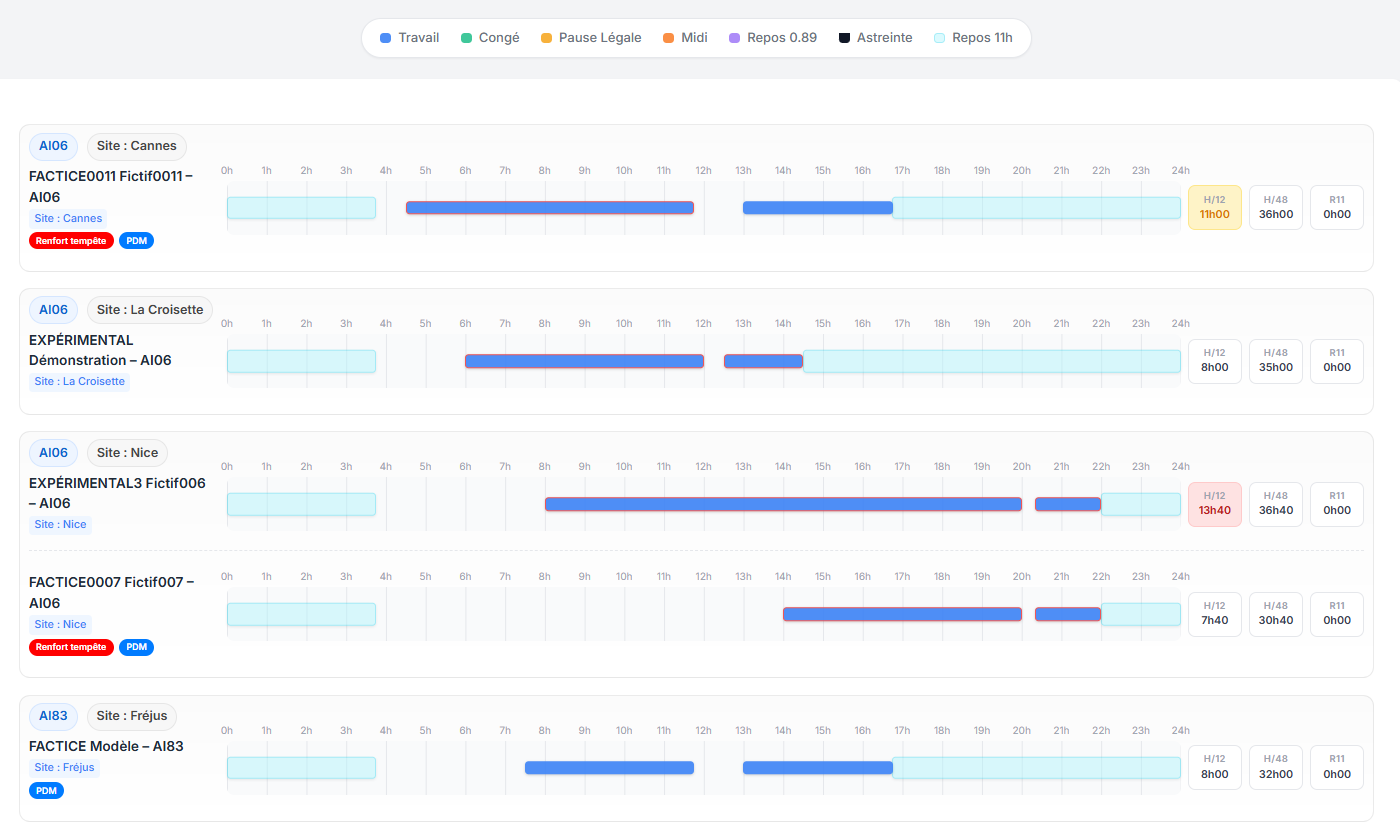Click the AI83 badge
This screenshot has width=1400, height=840.
[x=53, y=716]
